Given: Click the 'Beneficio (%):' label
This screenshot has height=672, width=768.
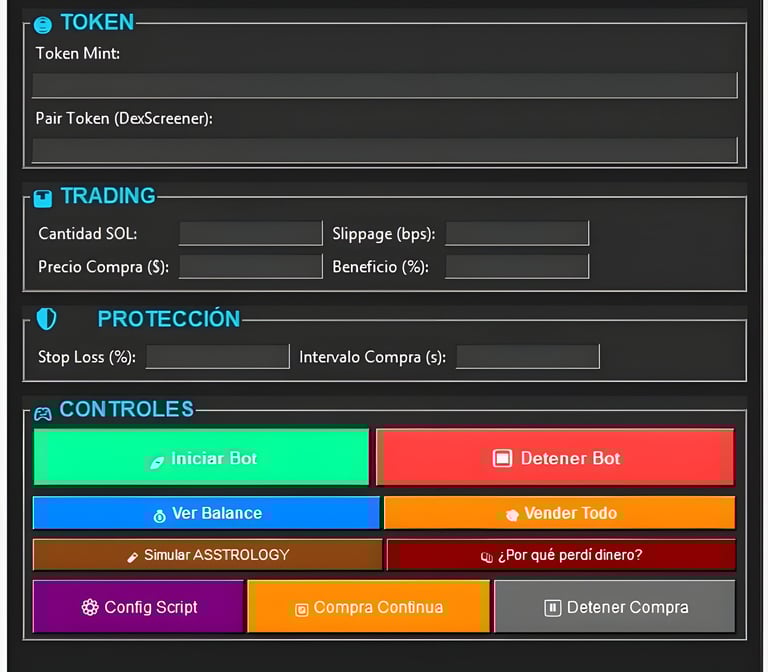Looking at the screenshot, I should (x=381, y=267).
